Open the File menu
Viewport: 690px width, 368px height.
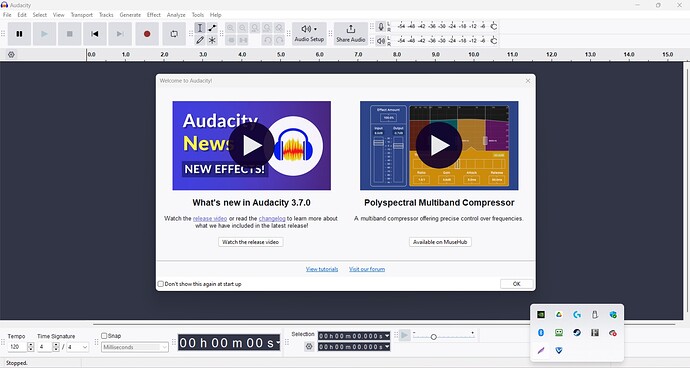click(7, 15)
